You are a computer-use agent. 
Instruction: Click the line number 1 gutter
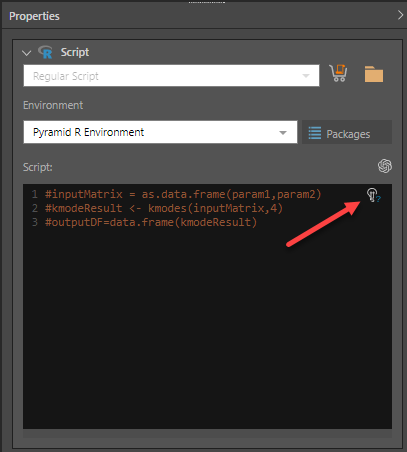click(x=35, y=194)
